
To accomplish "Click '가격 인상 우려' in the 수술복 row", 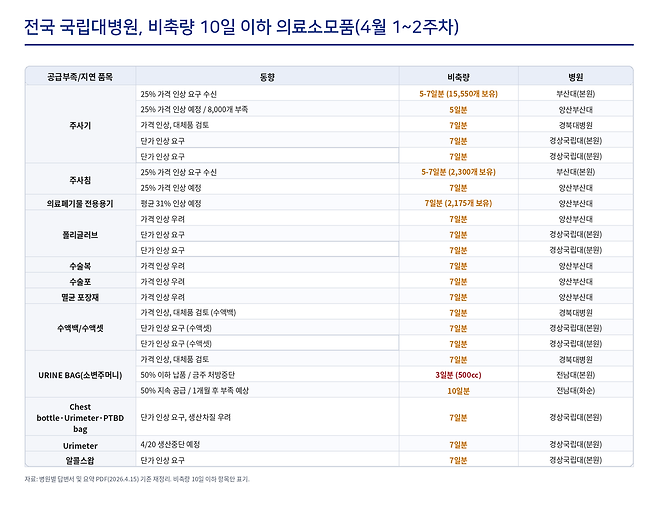I will click(162, 266).
